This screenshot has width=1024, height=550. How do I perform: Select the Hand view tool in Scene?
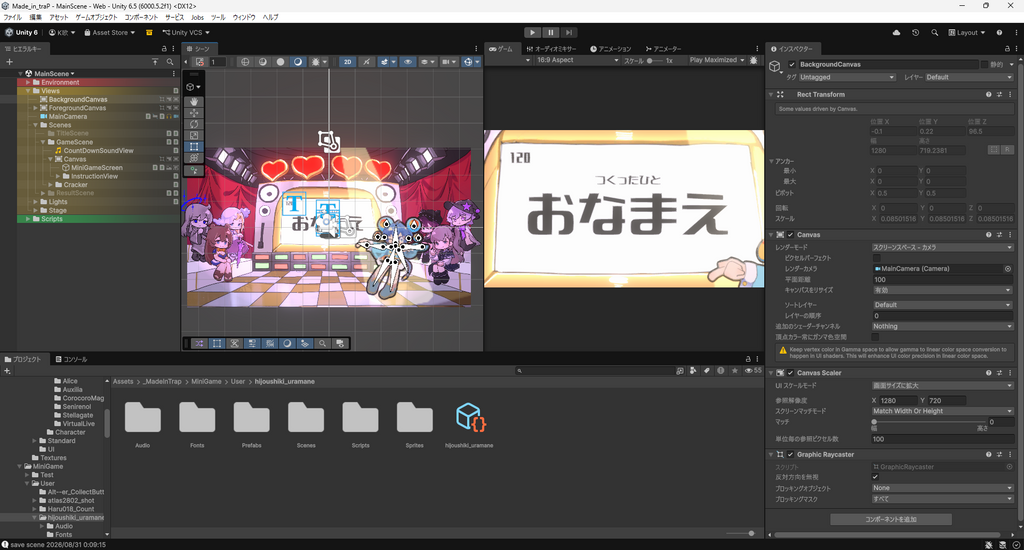[194, 102]
